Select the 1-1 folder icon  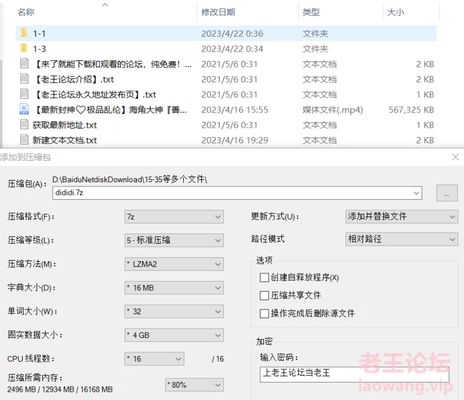(24, 33)
